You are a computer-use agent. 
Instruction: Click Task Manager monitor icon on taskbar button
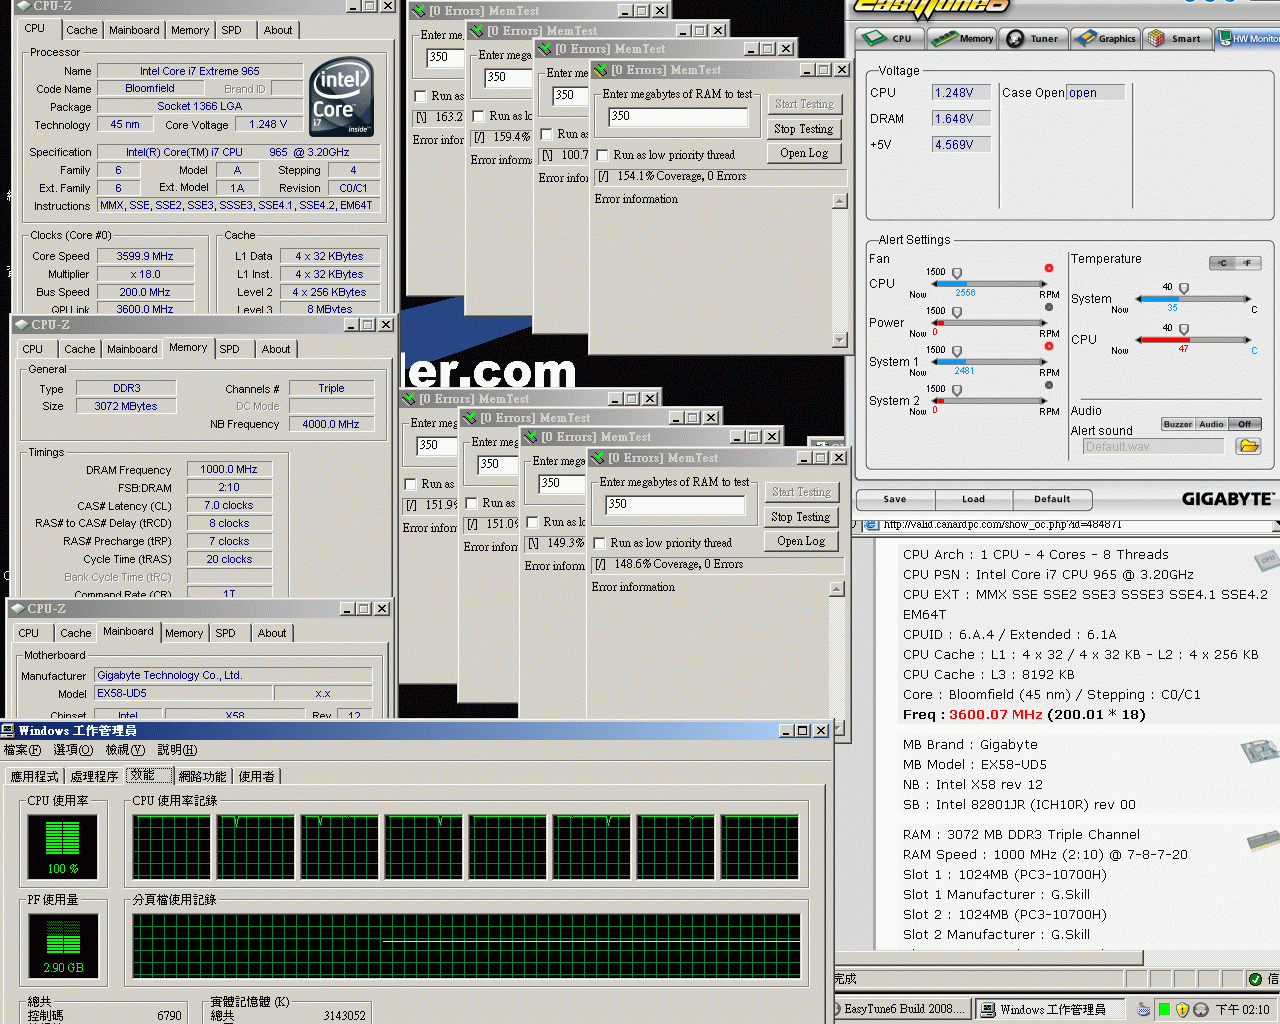pos(988,1009)
